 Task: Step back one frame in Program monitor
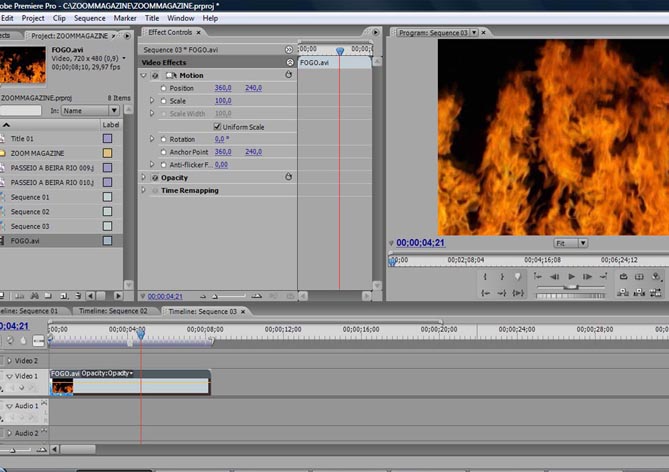point(555,277)
